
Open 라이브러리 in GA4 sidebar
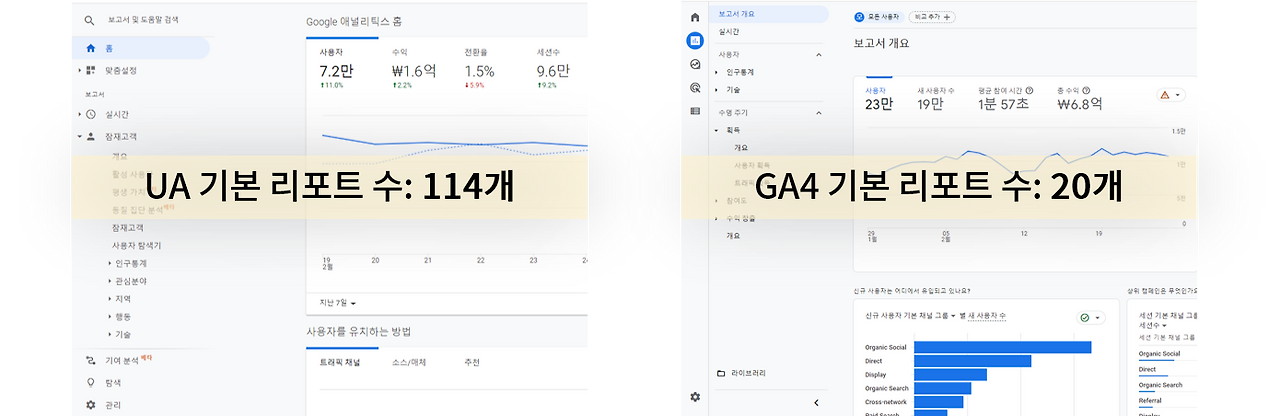coord(748,373)
